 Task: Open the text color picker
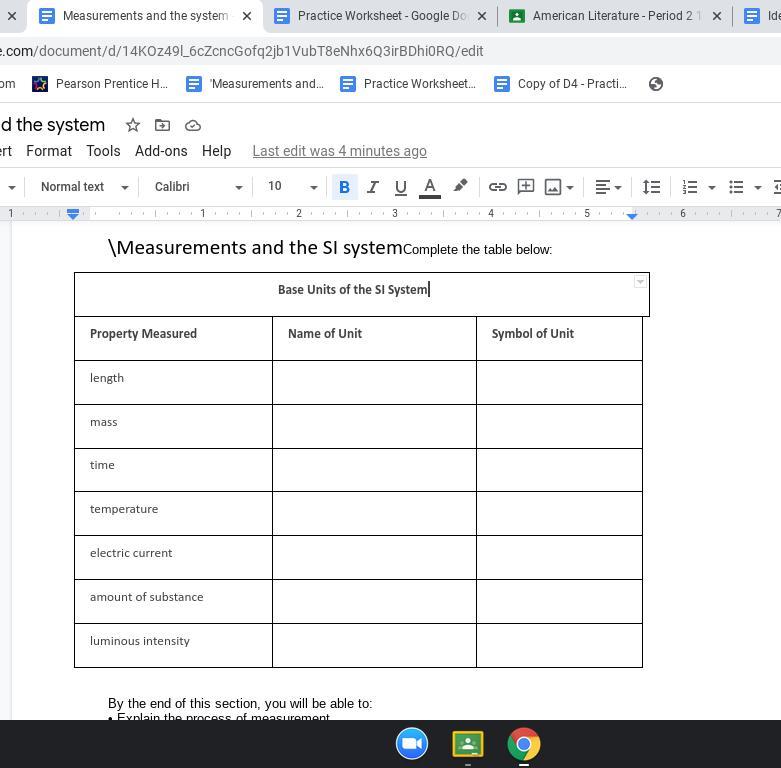pyautogui.click(x=429, y=187)
